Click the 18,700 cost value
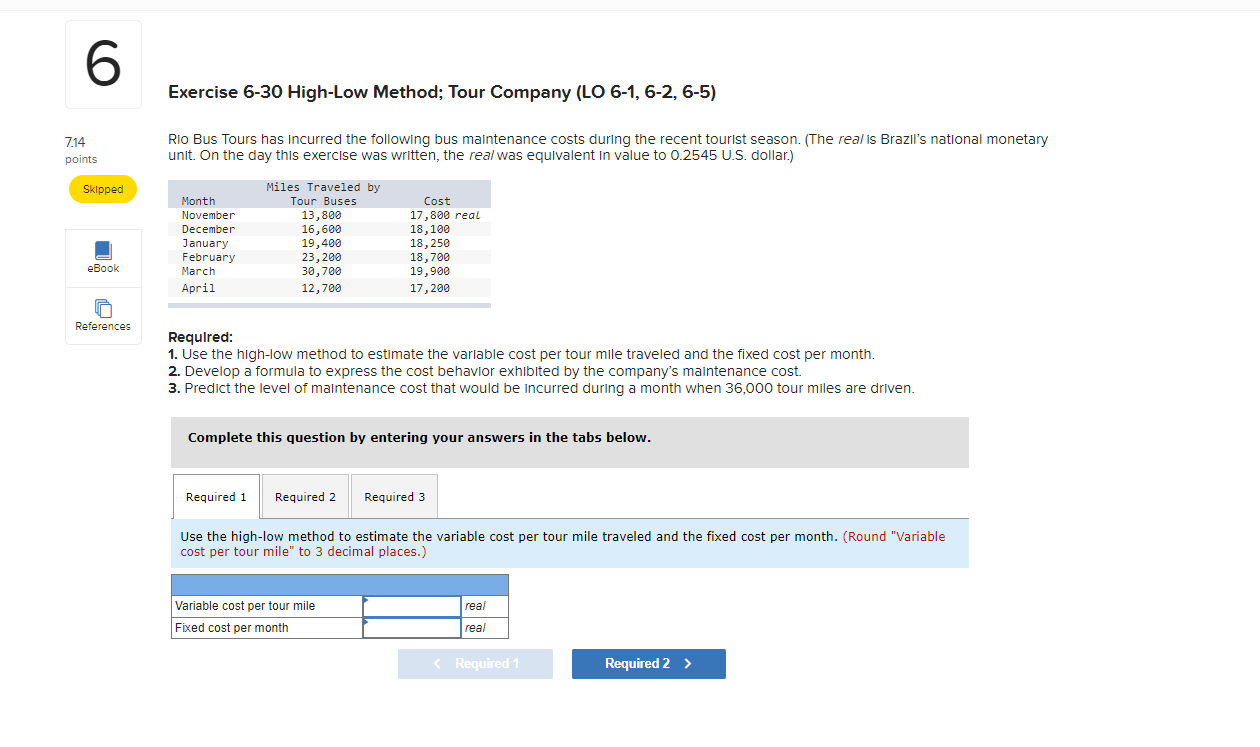The height and width of the screenshot is (747, 1260). (x=430, y=257)
